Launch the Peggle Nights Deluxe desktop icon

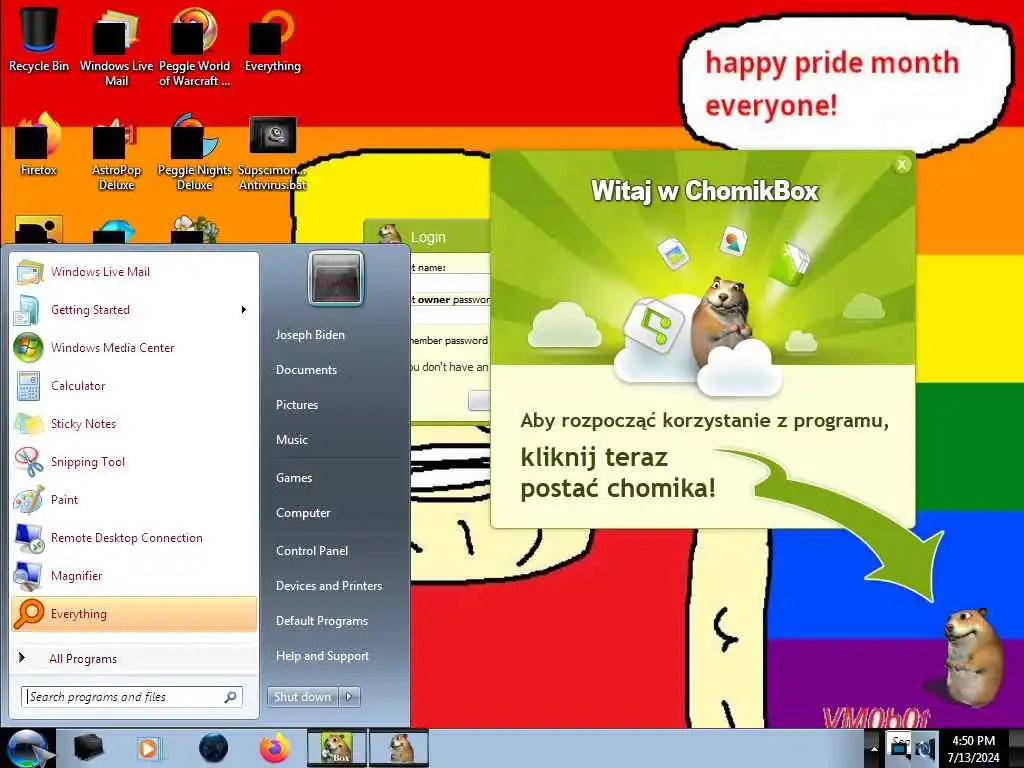(194, 152)
